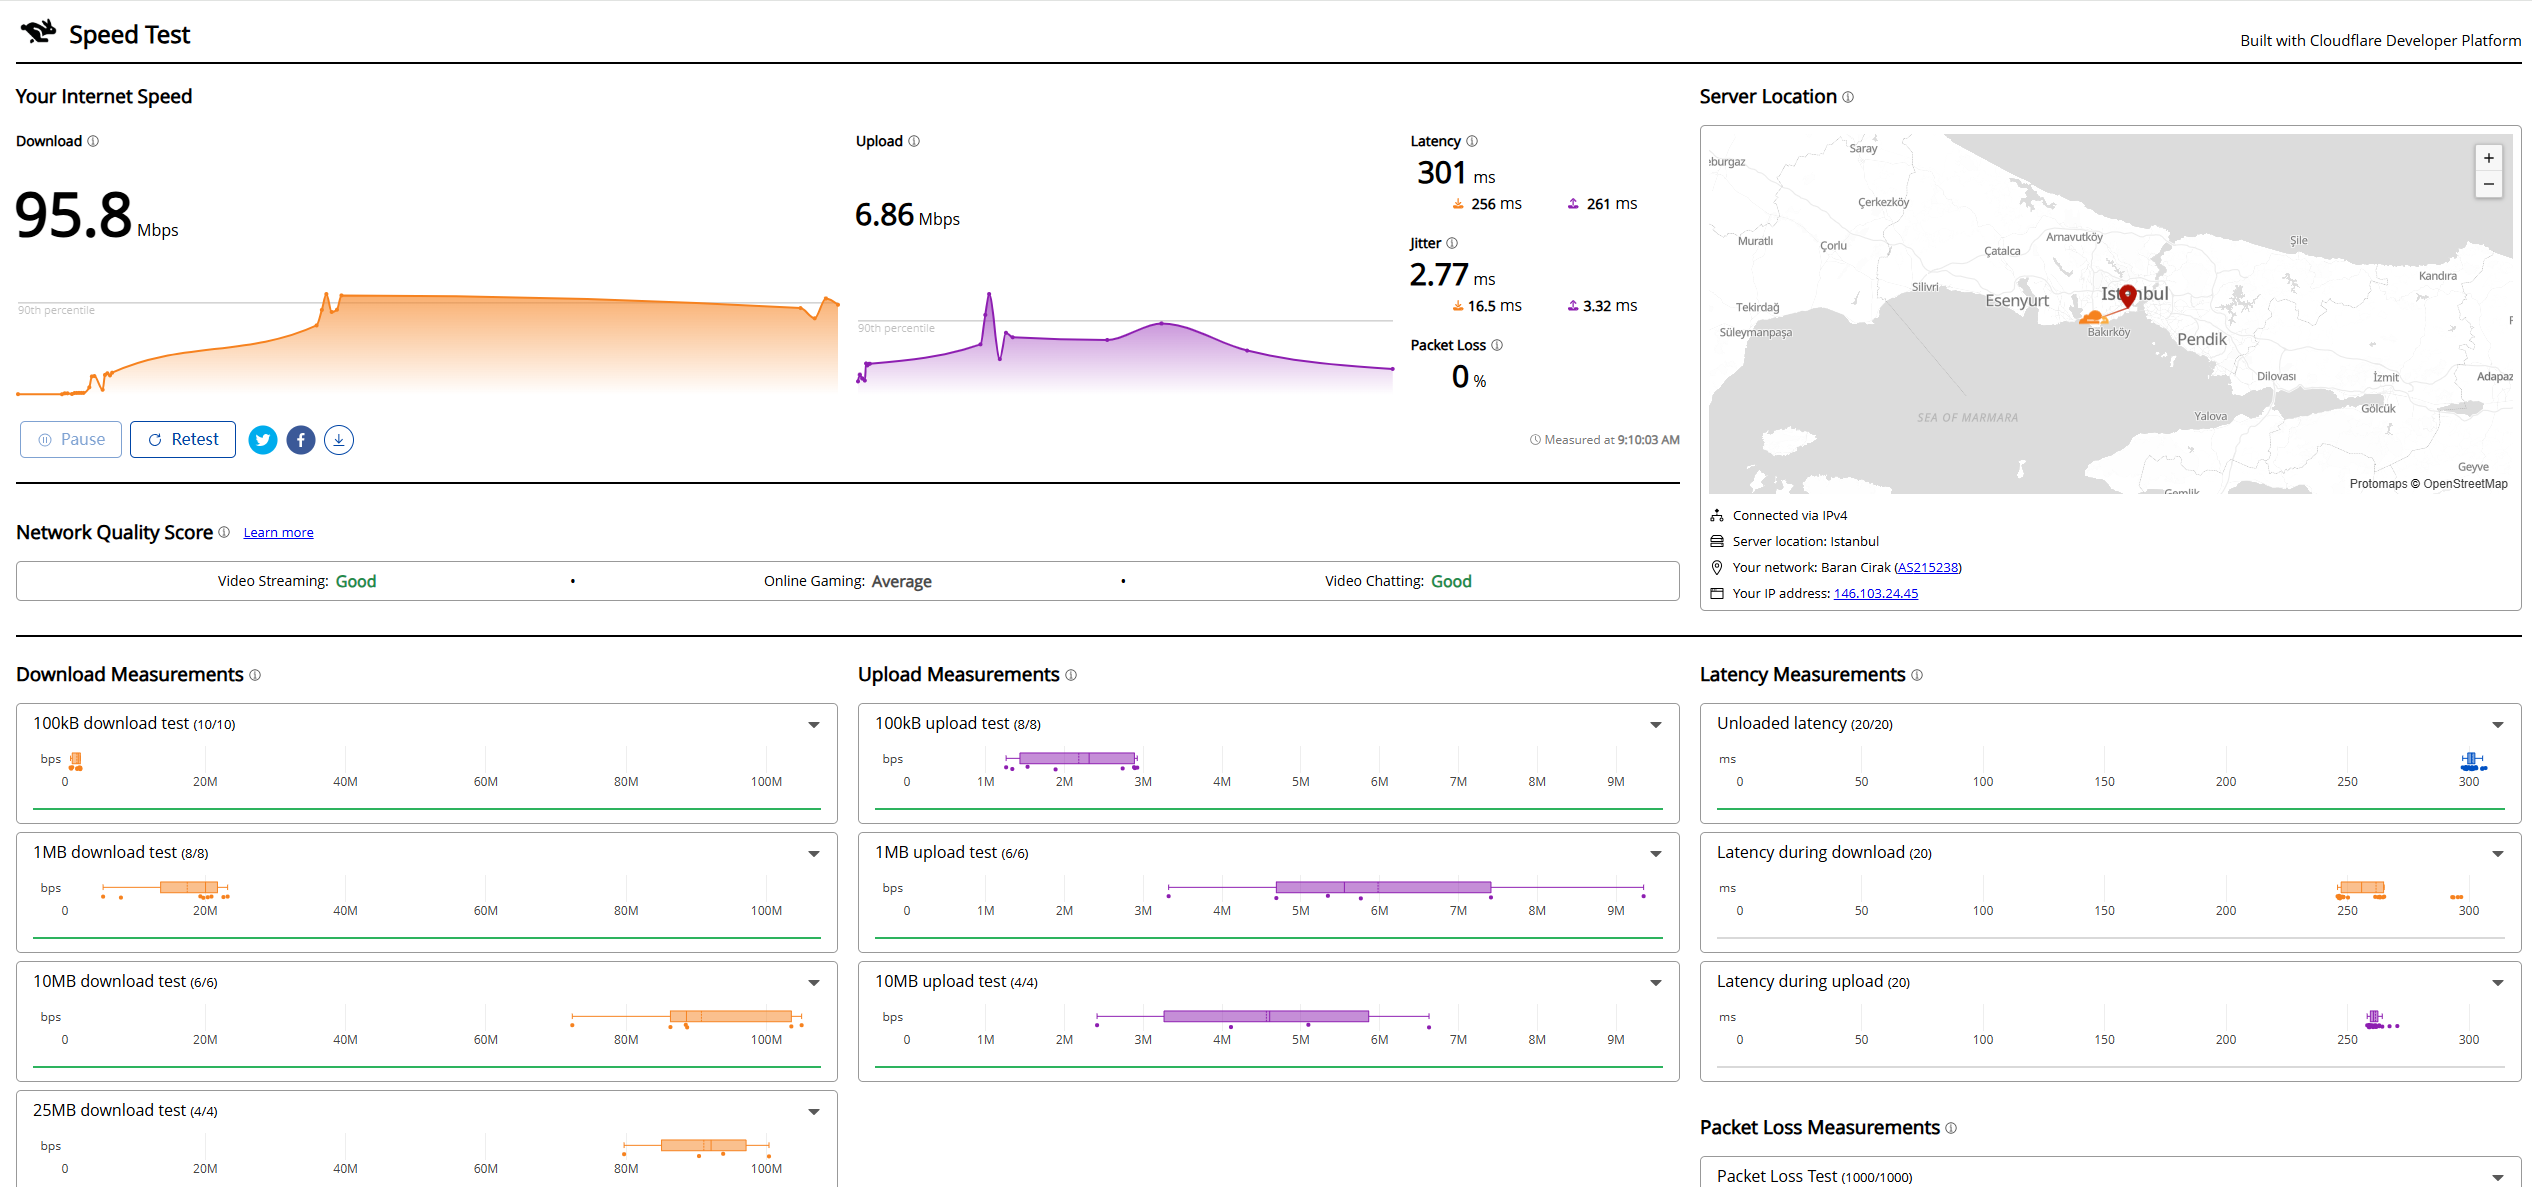
Task: Click the Retest button
Action: pos(183,440)
